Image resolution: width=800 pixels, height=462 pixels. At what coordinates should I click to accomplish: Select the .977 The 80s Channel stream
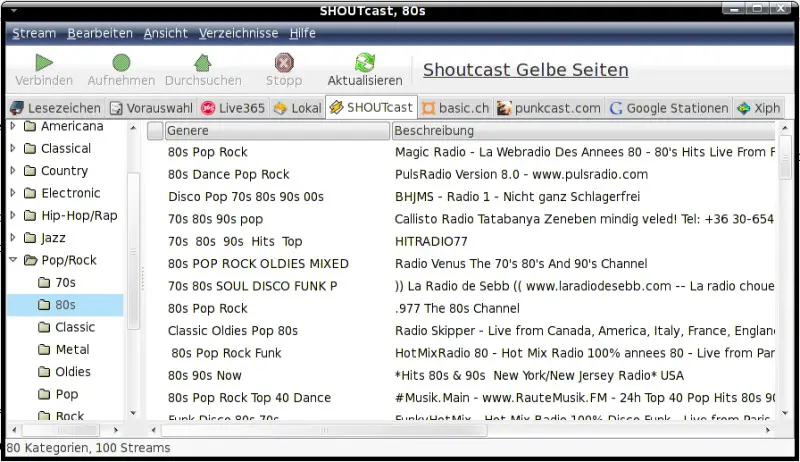(x=457, y=309)
